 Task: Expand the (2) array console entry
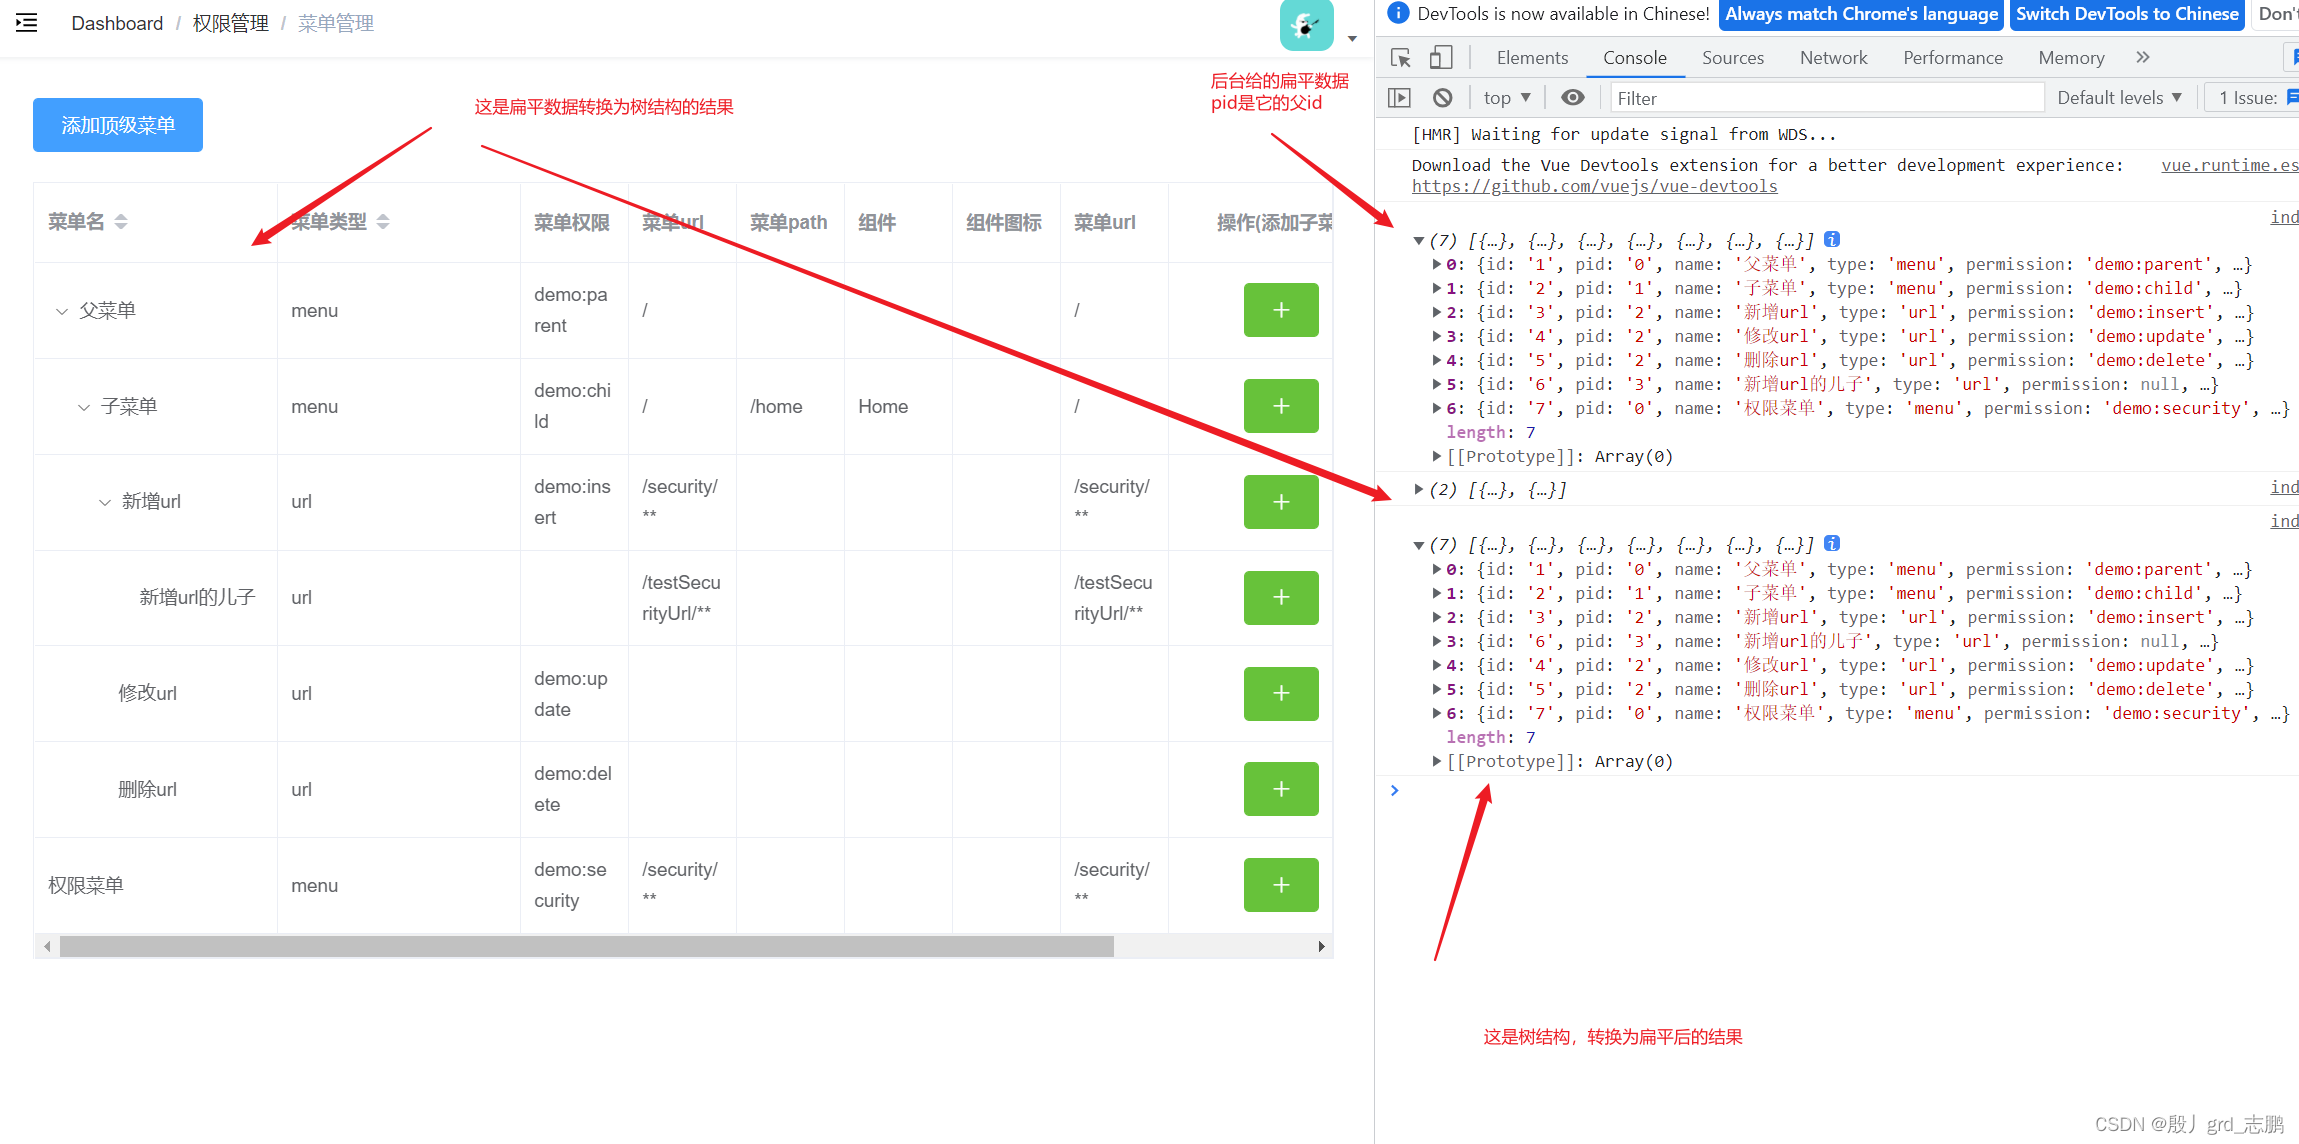click(x=1419, y=490)
